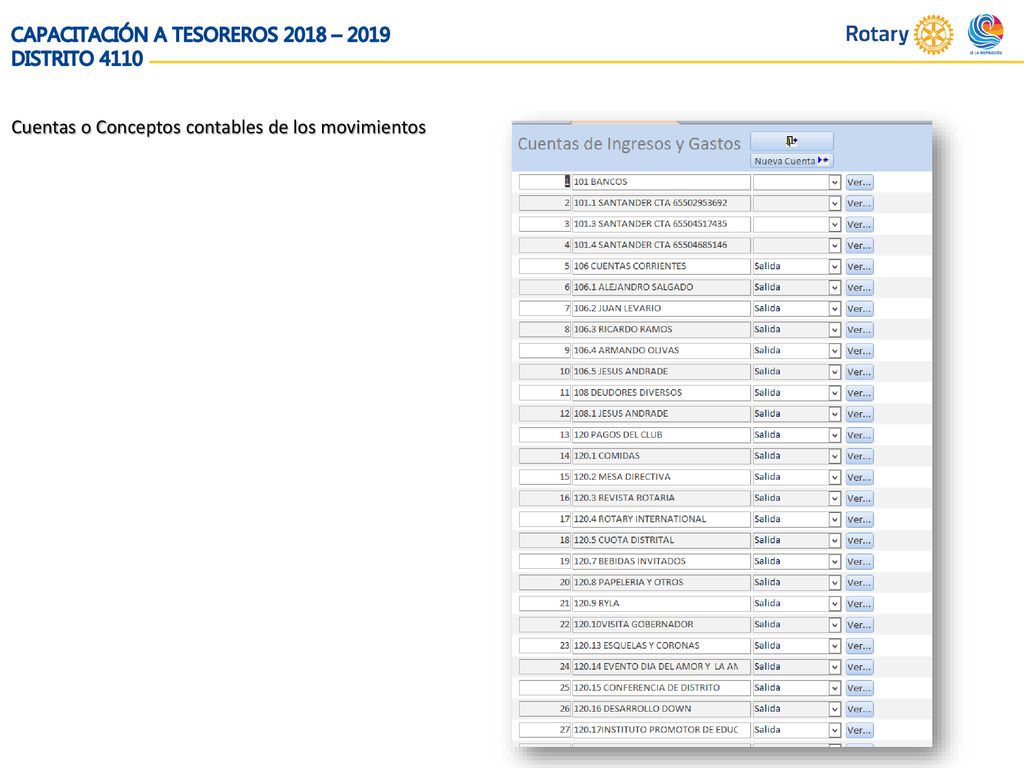
Task: Open Ver... for 106.2 JUAN LEVARIO
Action: point(859,308)
